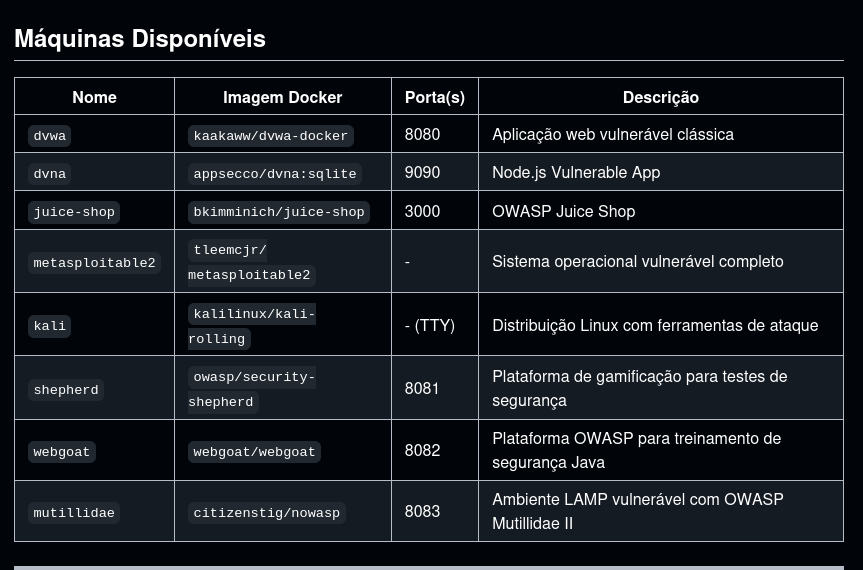Screen dimensions: 863x570
Task: Select the 'webgoat/webgoat' image name
Action: [x=254, y=452]
